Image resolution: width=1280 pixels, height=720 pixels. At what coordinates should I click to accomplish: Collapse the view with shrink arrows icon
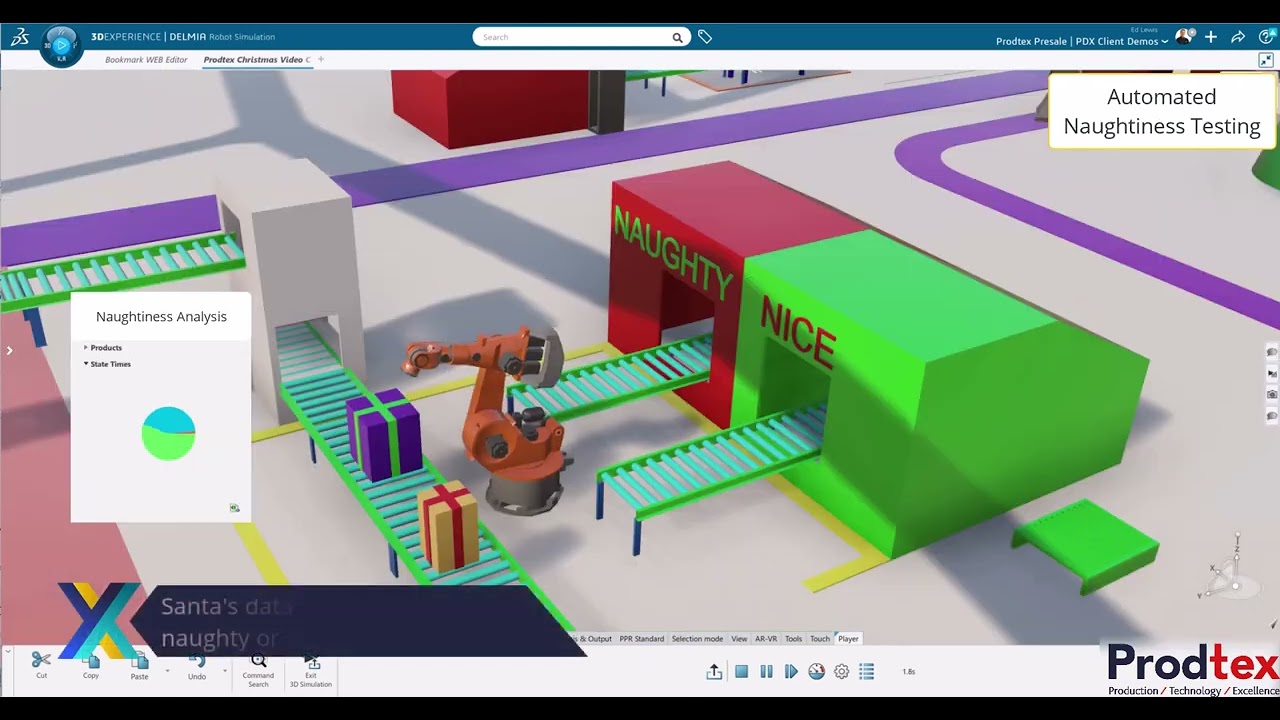tap(1266, 60)
